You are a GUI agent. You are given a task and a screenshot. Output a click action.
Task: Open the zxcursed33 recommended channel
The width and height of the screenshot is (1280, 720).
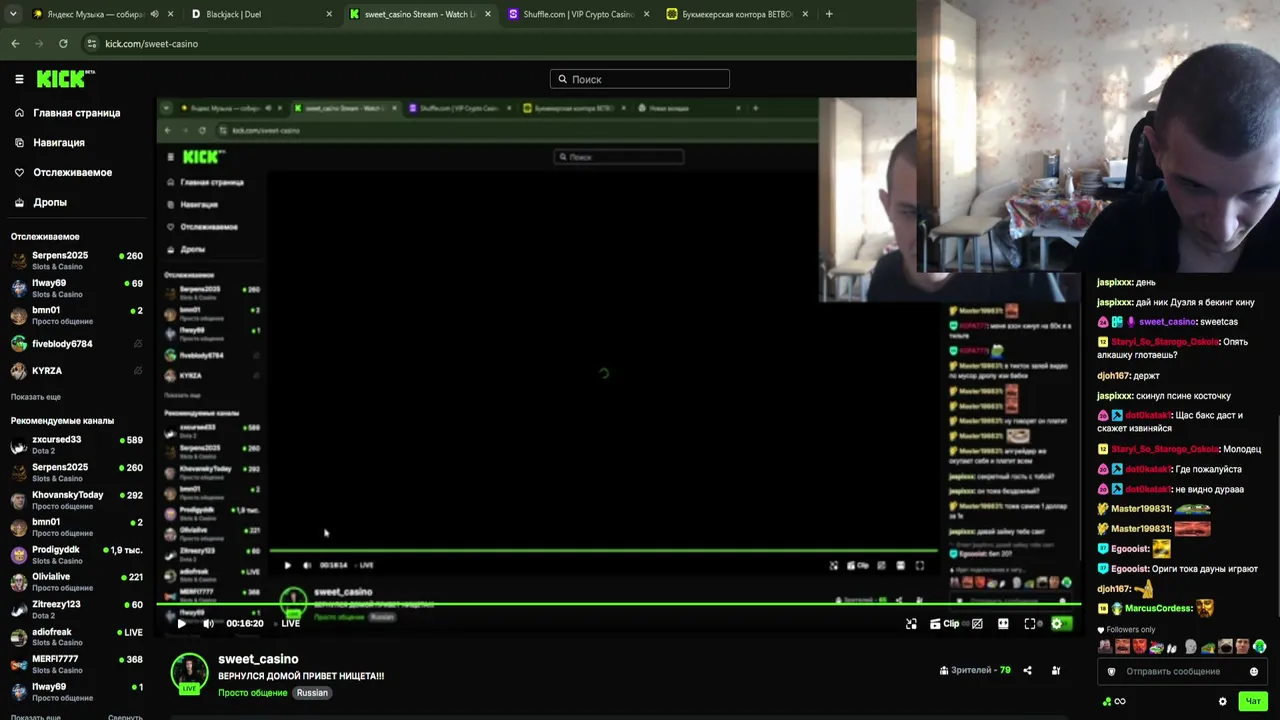[76, 445]
